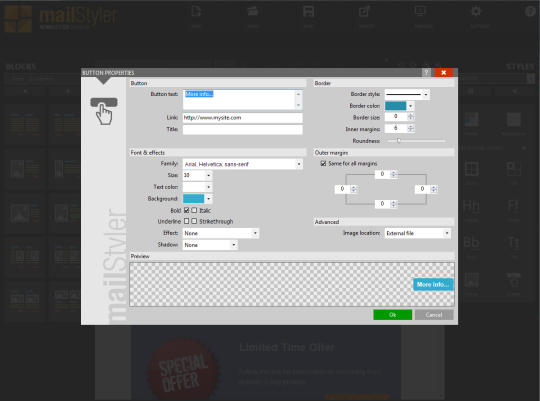Viewport: 540px width, 401px height.
Task: Click the New document toolbar icon in main window
Action: coord(196,12)
